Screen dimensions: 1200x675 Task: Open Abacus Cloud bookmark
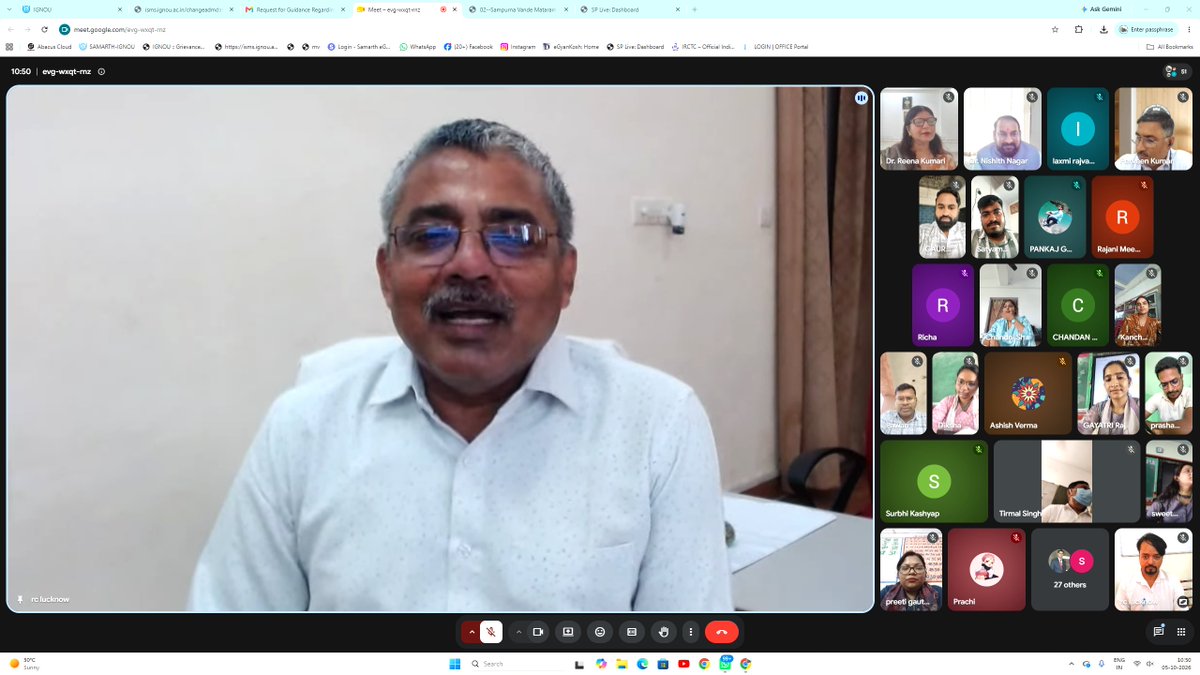pyautogui.click(x=49, y=47)
